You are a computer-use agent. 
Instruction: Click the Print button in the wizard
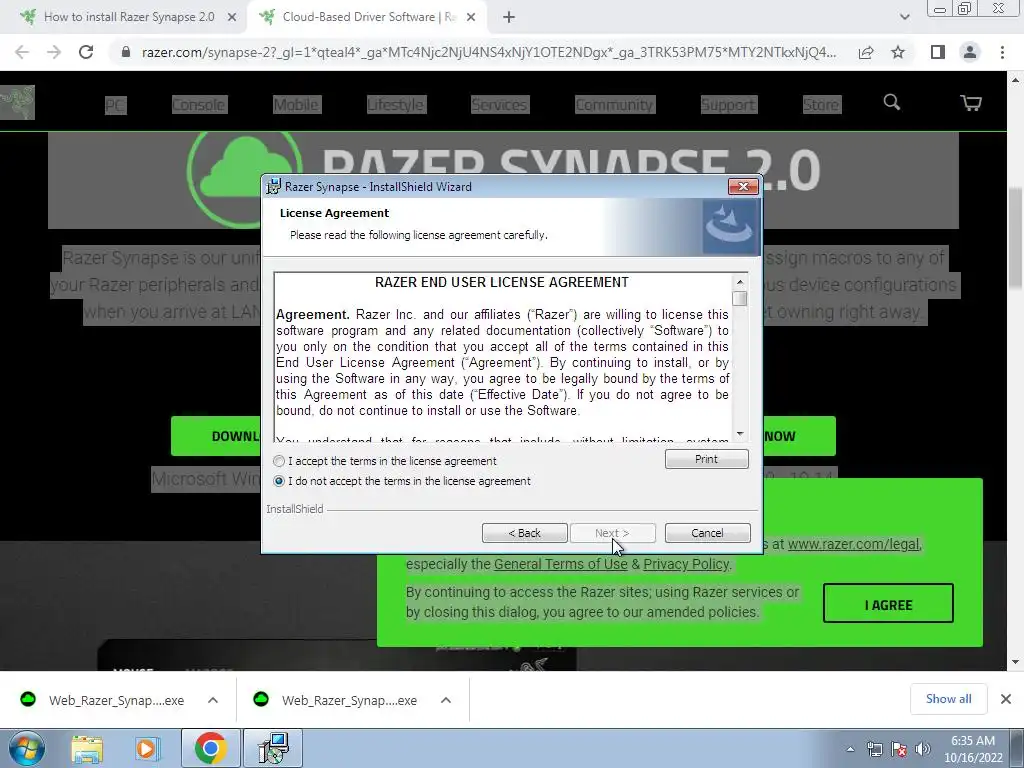707,459
